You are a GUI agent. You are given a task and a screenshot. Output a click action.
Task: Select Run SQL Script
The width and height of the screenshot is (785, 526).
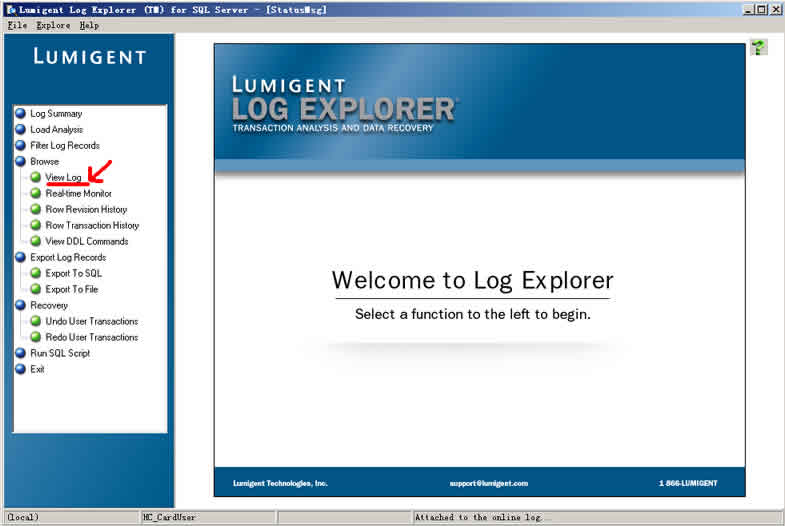[x=60, y=353]
